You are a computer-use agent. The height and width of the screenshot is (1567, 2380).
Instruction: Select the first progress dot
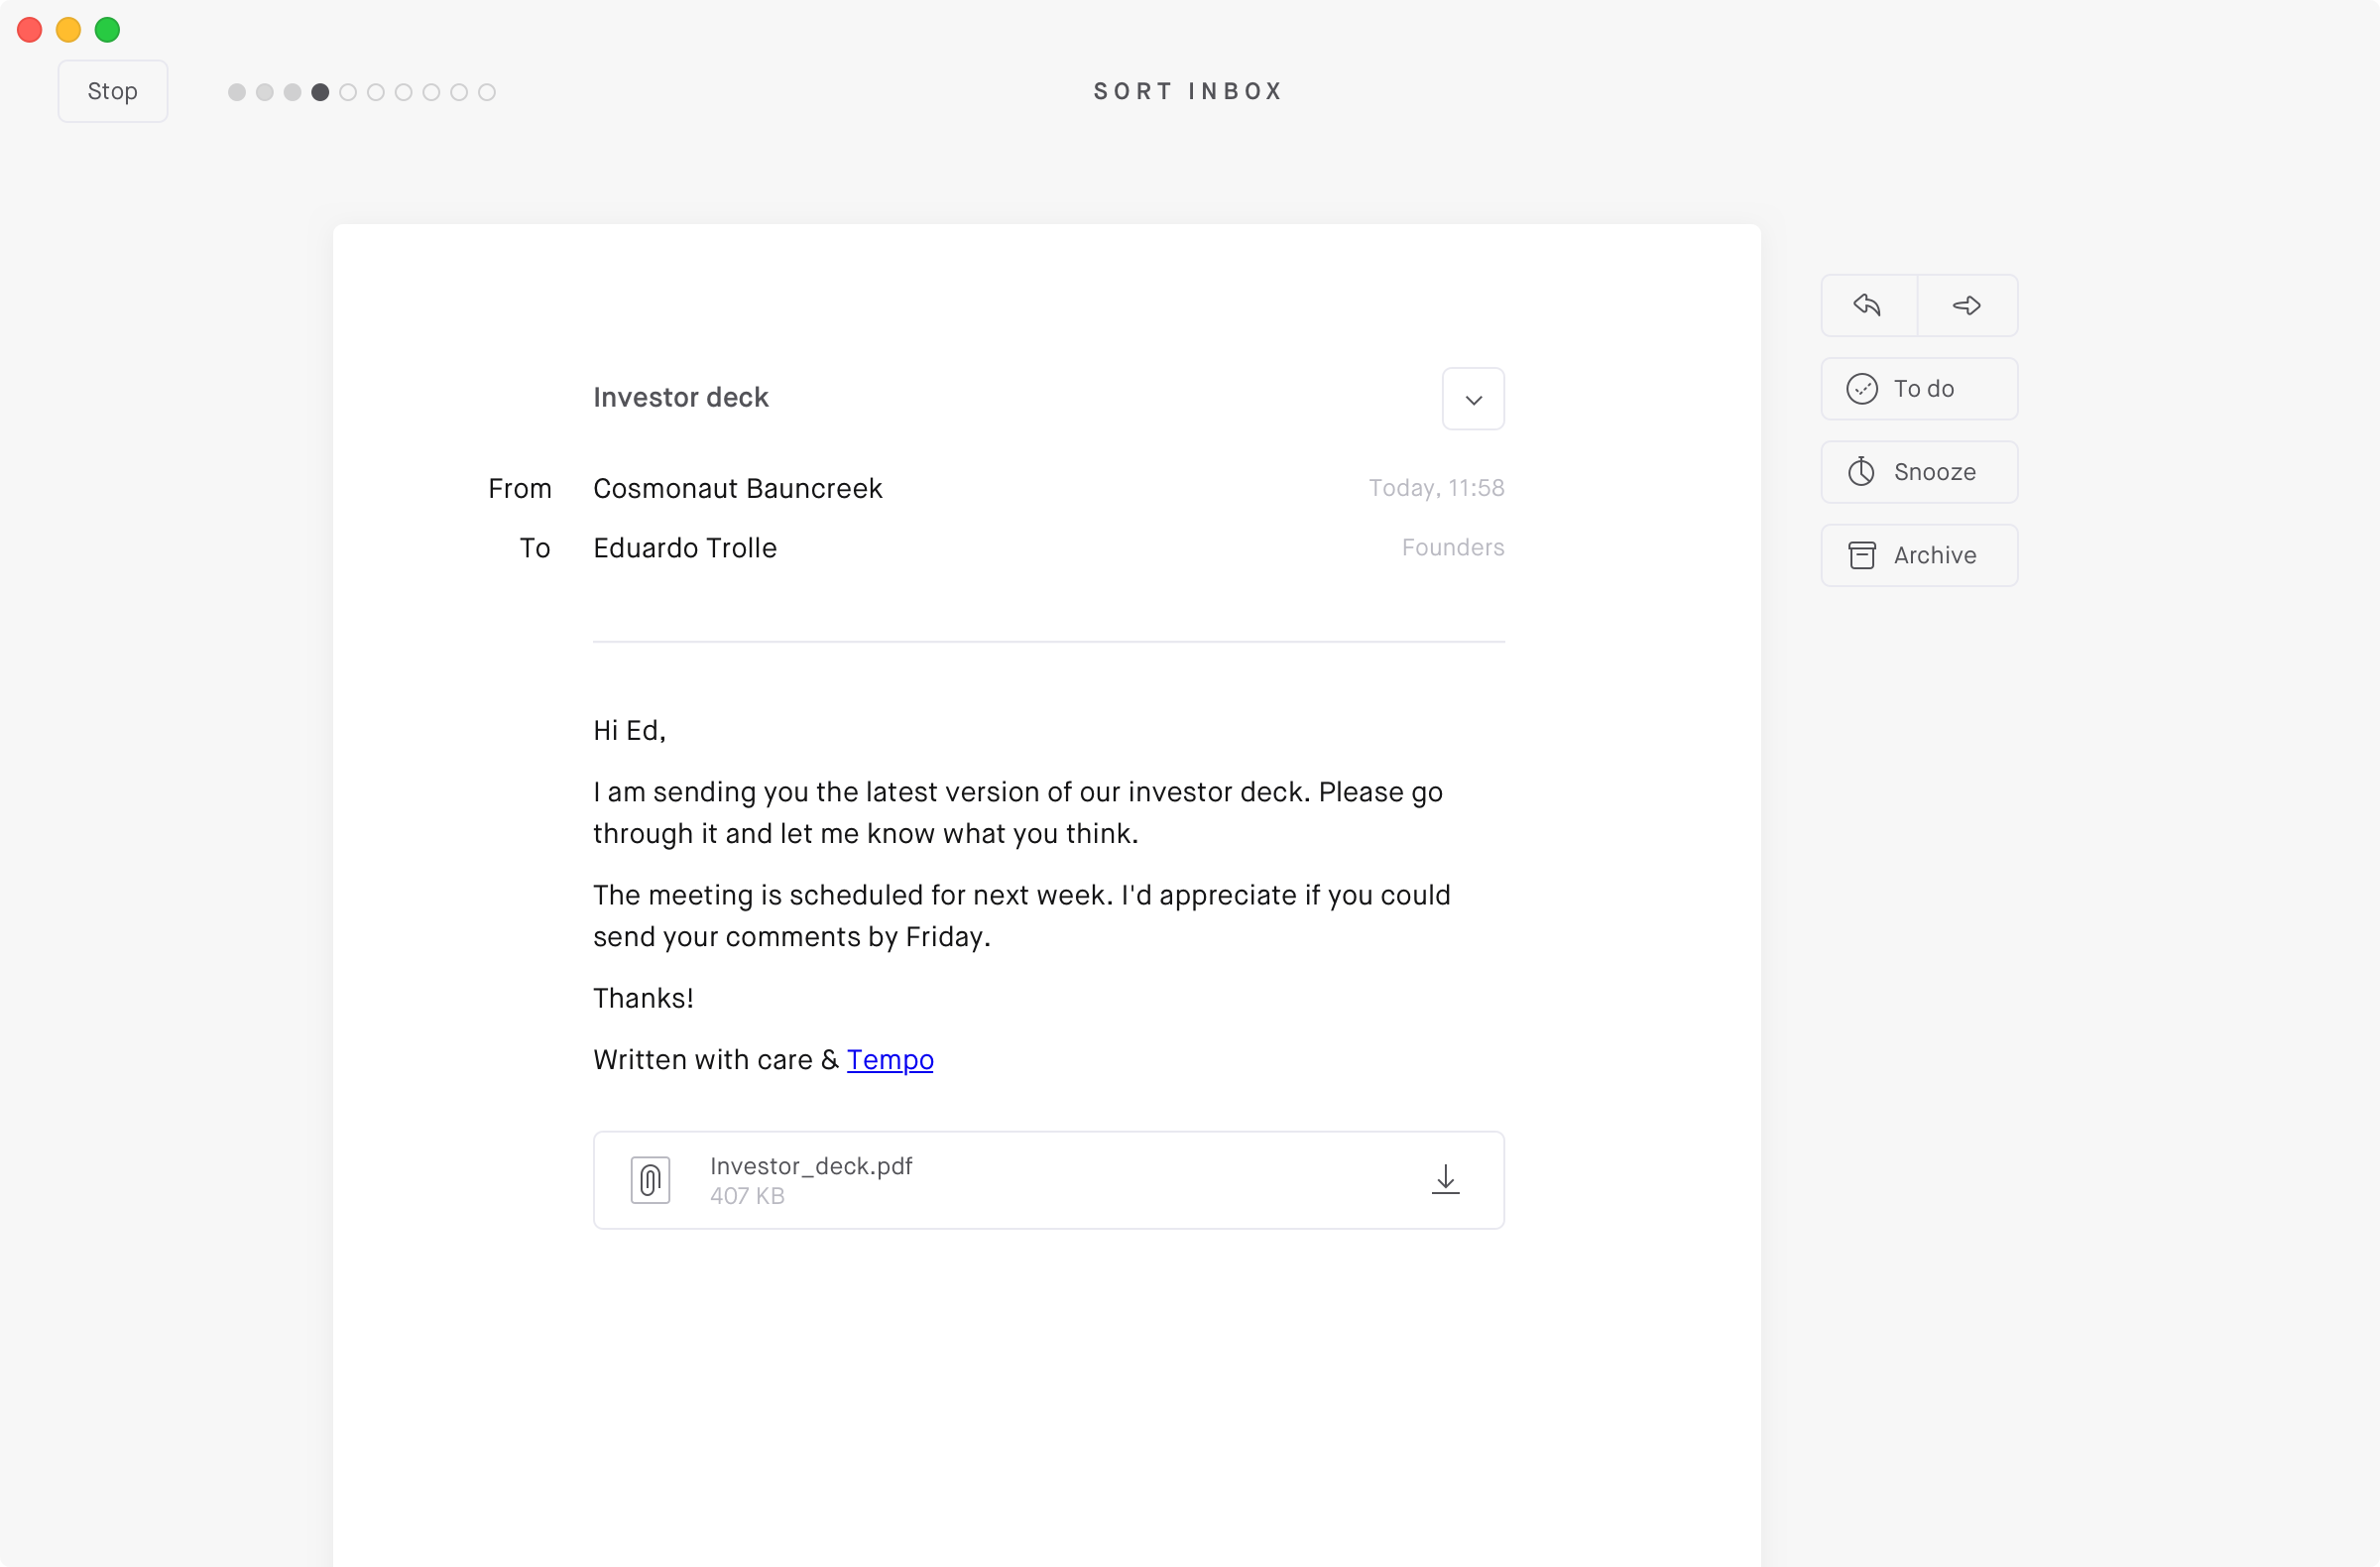tap(237, 92)
